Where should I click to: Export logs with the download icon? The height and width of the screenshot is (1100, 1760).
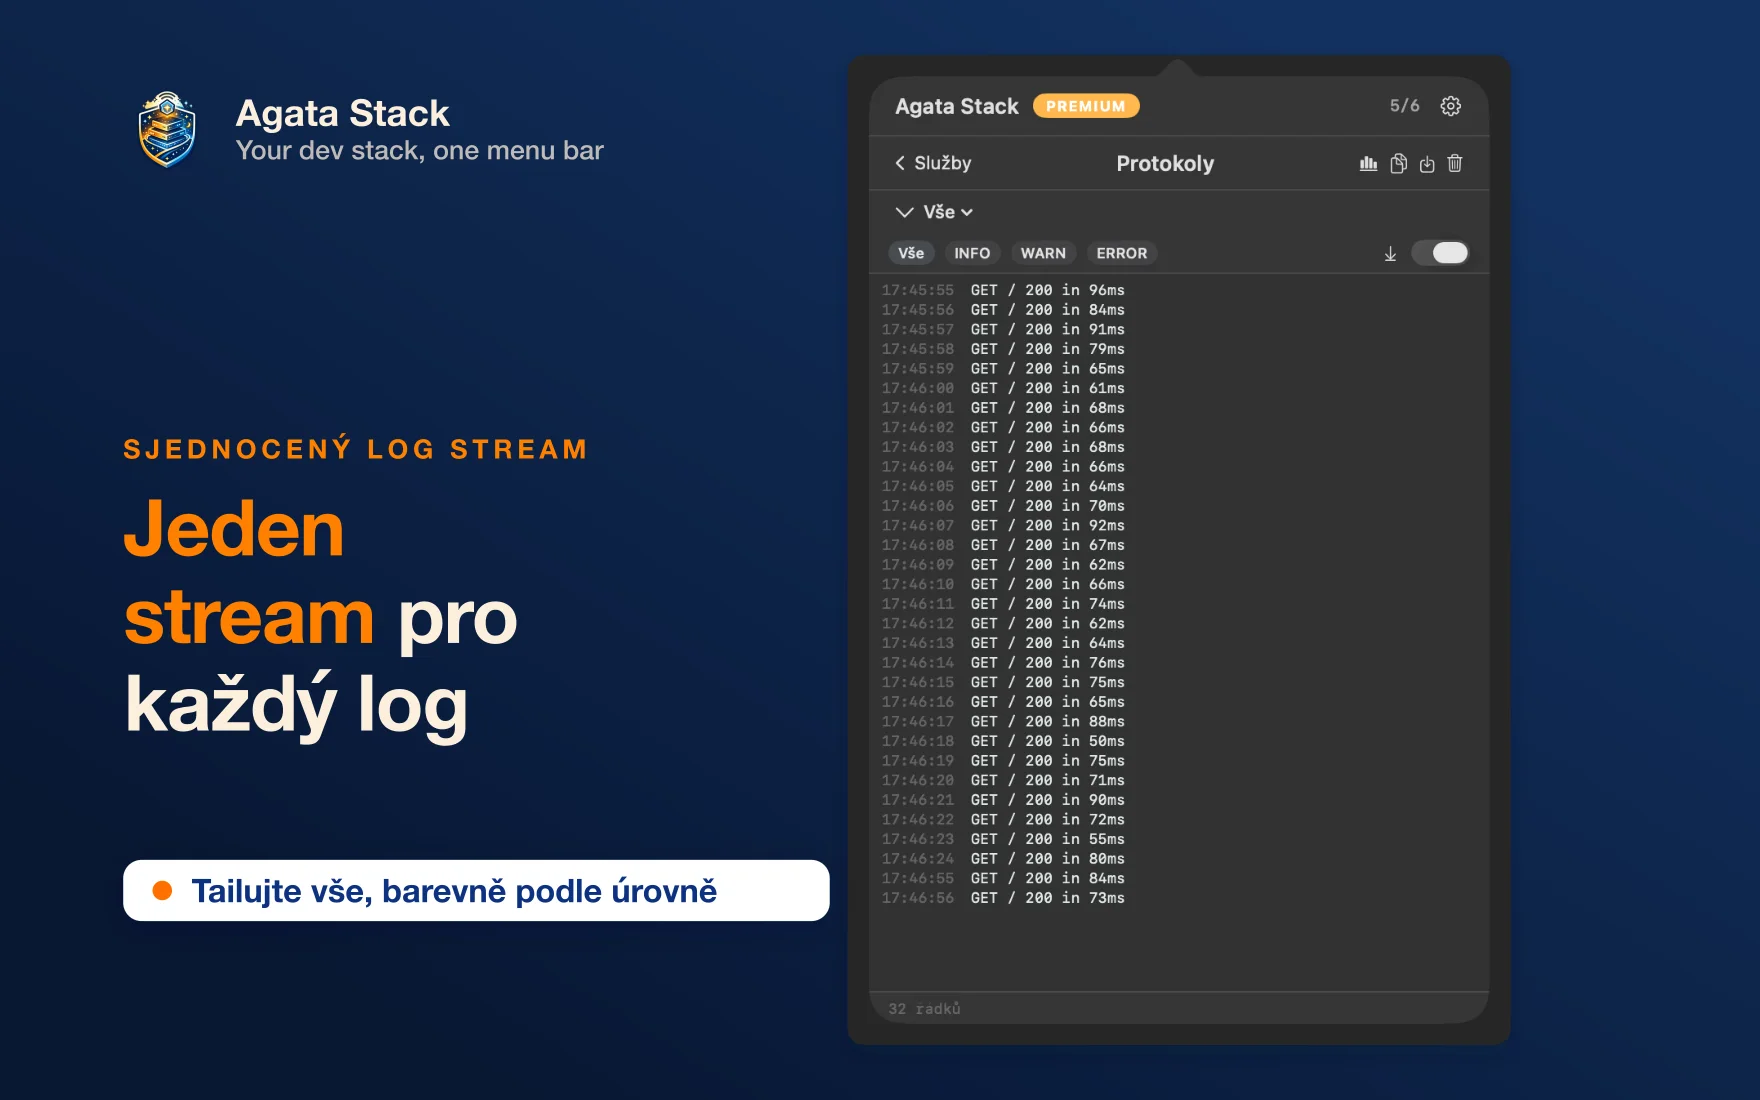[1427, 164]
